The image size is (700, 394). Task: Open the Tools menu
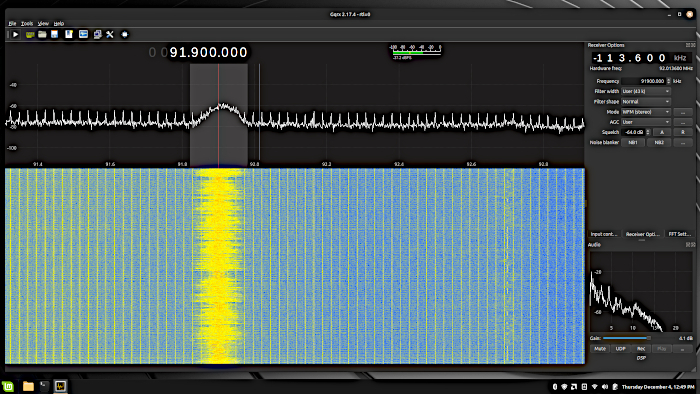click(x=27, y=24)
